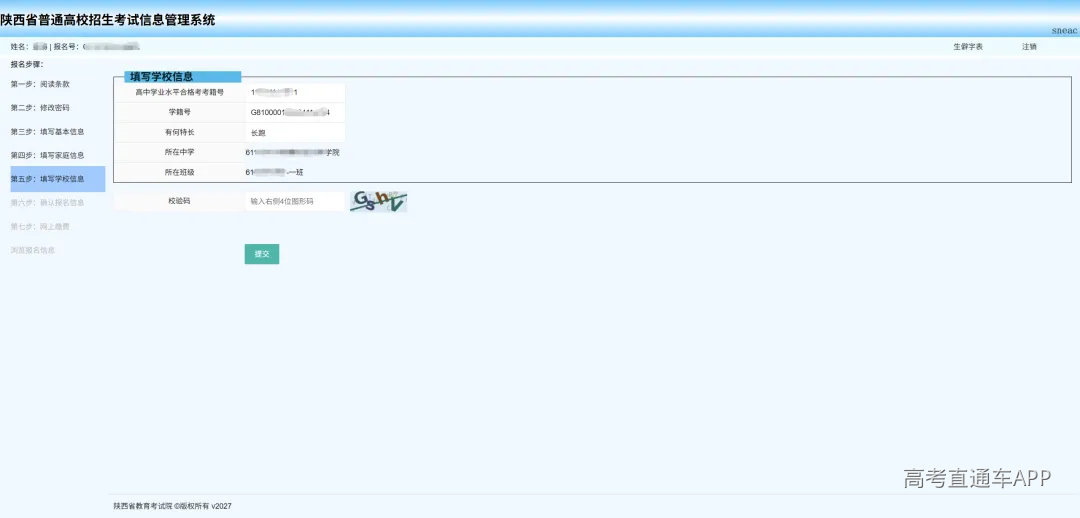Click the 所在班级 value
The height and width of the screenshot is (518, 1080).
pyautogui.click(x=274, y=172)
